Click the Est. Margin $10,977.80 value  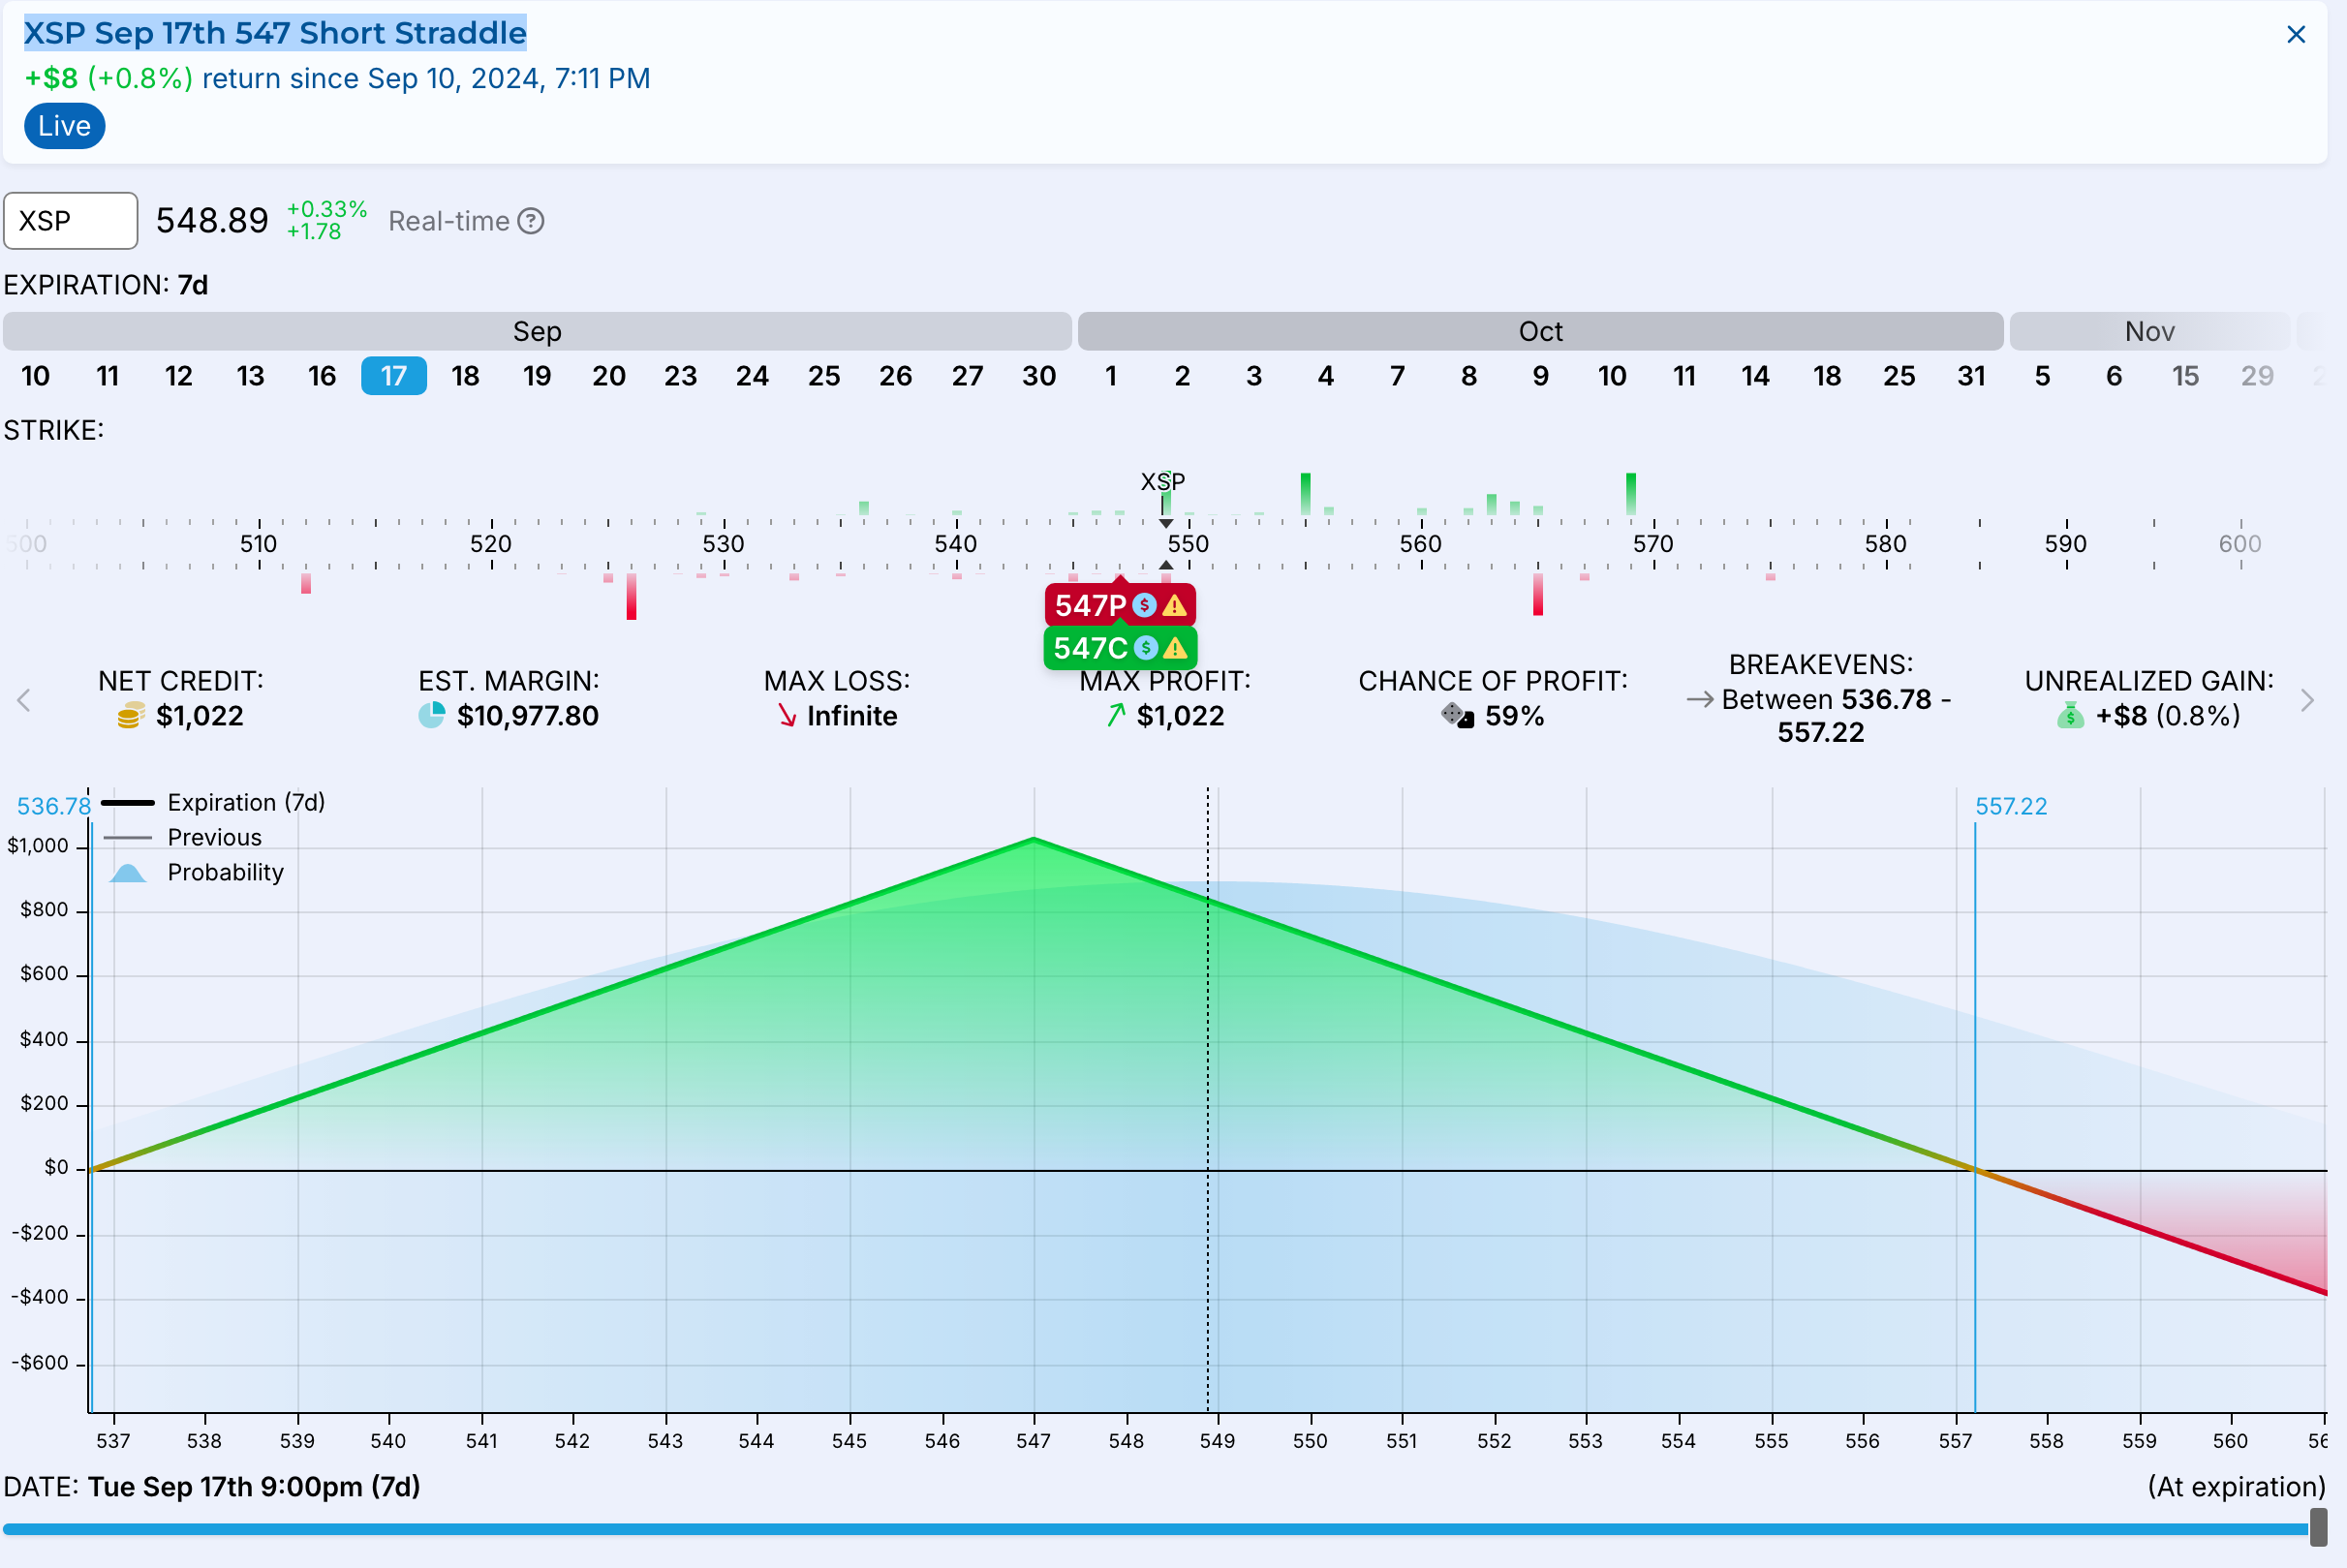click(528, 716)
